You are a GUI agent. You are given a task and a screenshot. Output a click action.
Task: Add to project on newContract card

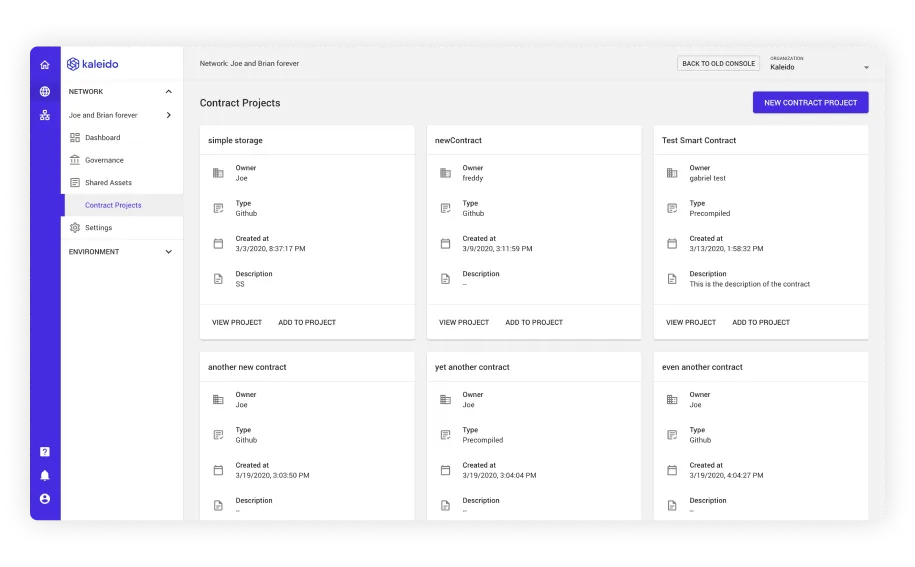tap(534, 323)
